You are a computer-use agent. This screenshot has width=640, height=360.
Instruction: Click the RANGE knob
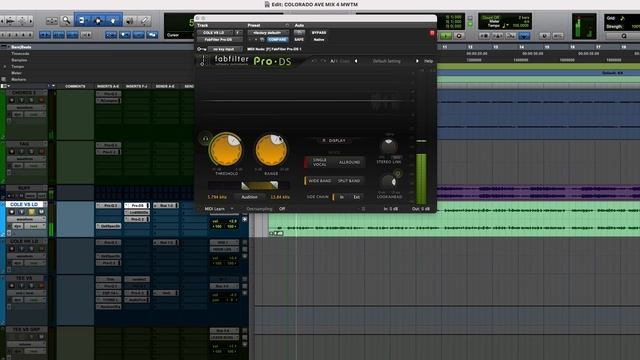click(271, 150)
